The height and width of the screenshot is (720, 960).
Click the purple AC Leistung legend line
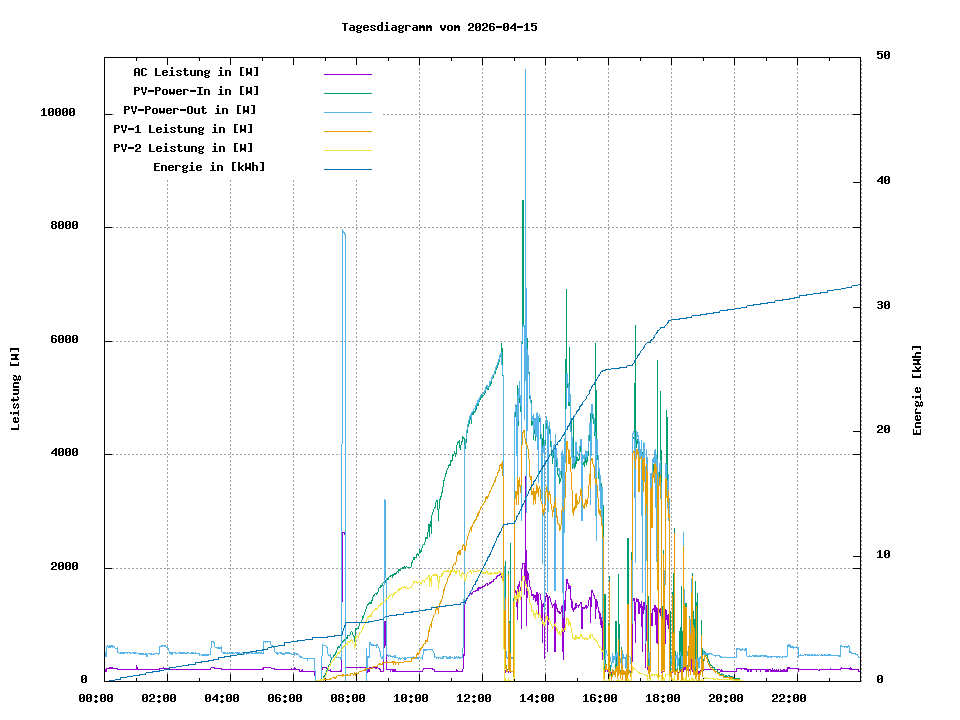click(347, 74)
